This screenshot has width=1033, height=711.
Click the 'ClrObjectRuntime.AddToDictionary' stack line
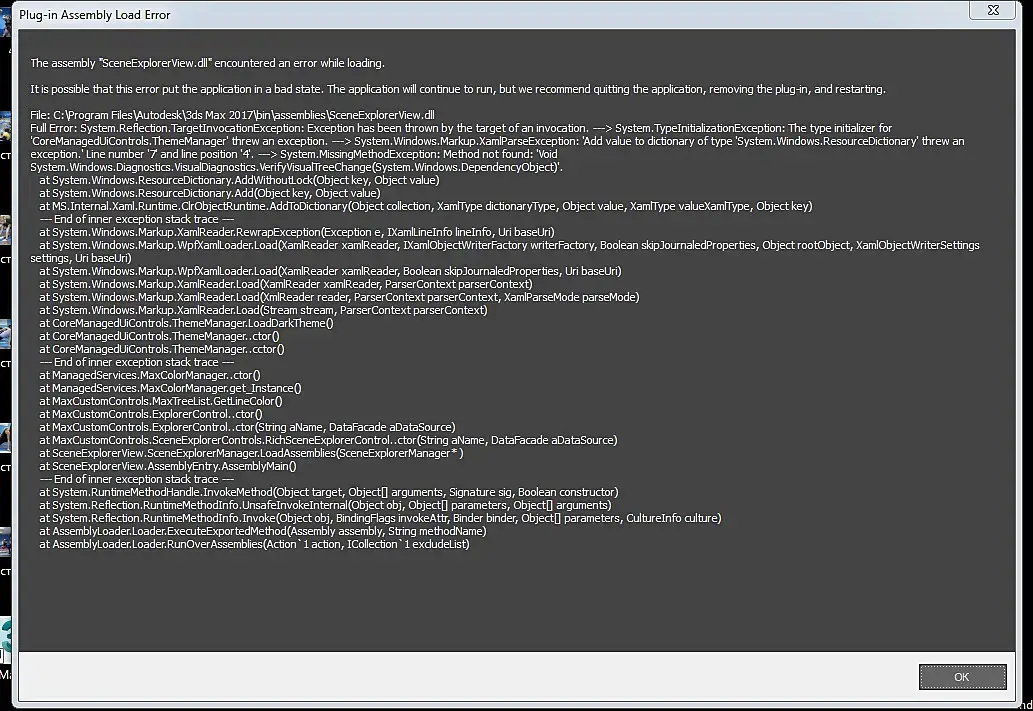click(426, 206)
